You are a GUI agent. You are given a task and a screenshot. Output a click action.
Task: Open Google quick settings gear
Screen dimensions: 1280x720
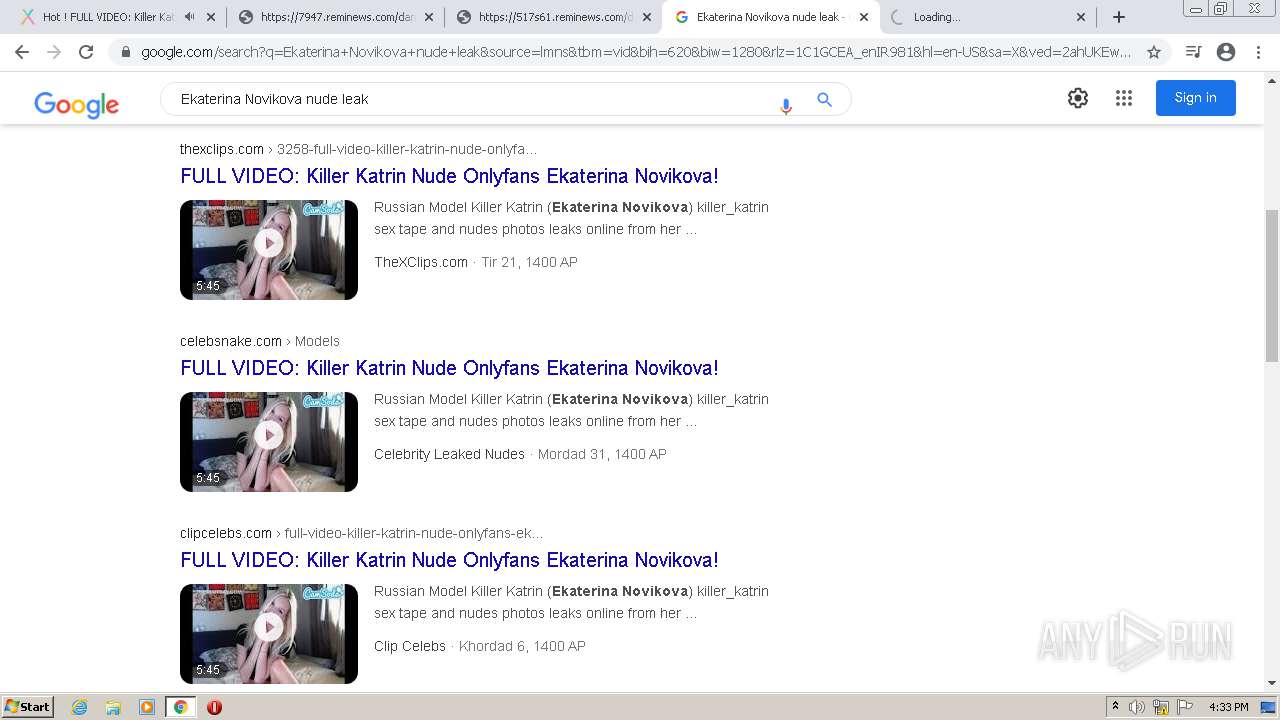click(x=1078, y=98)
